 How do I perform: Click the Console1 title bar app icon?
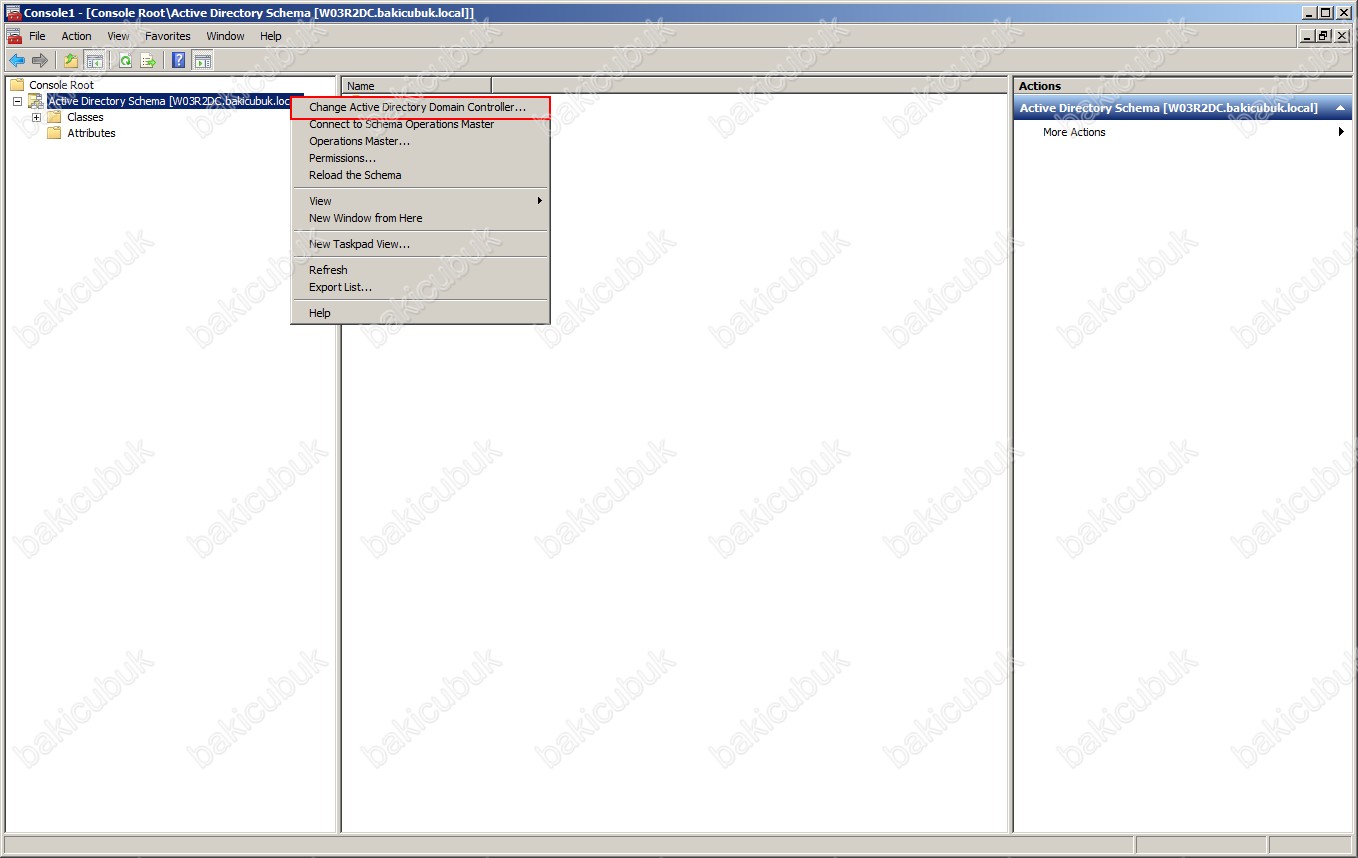13,12
